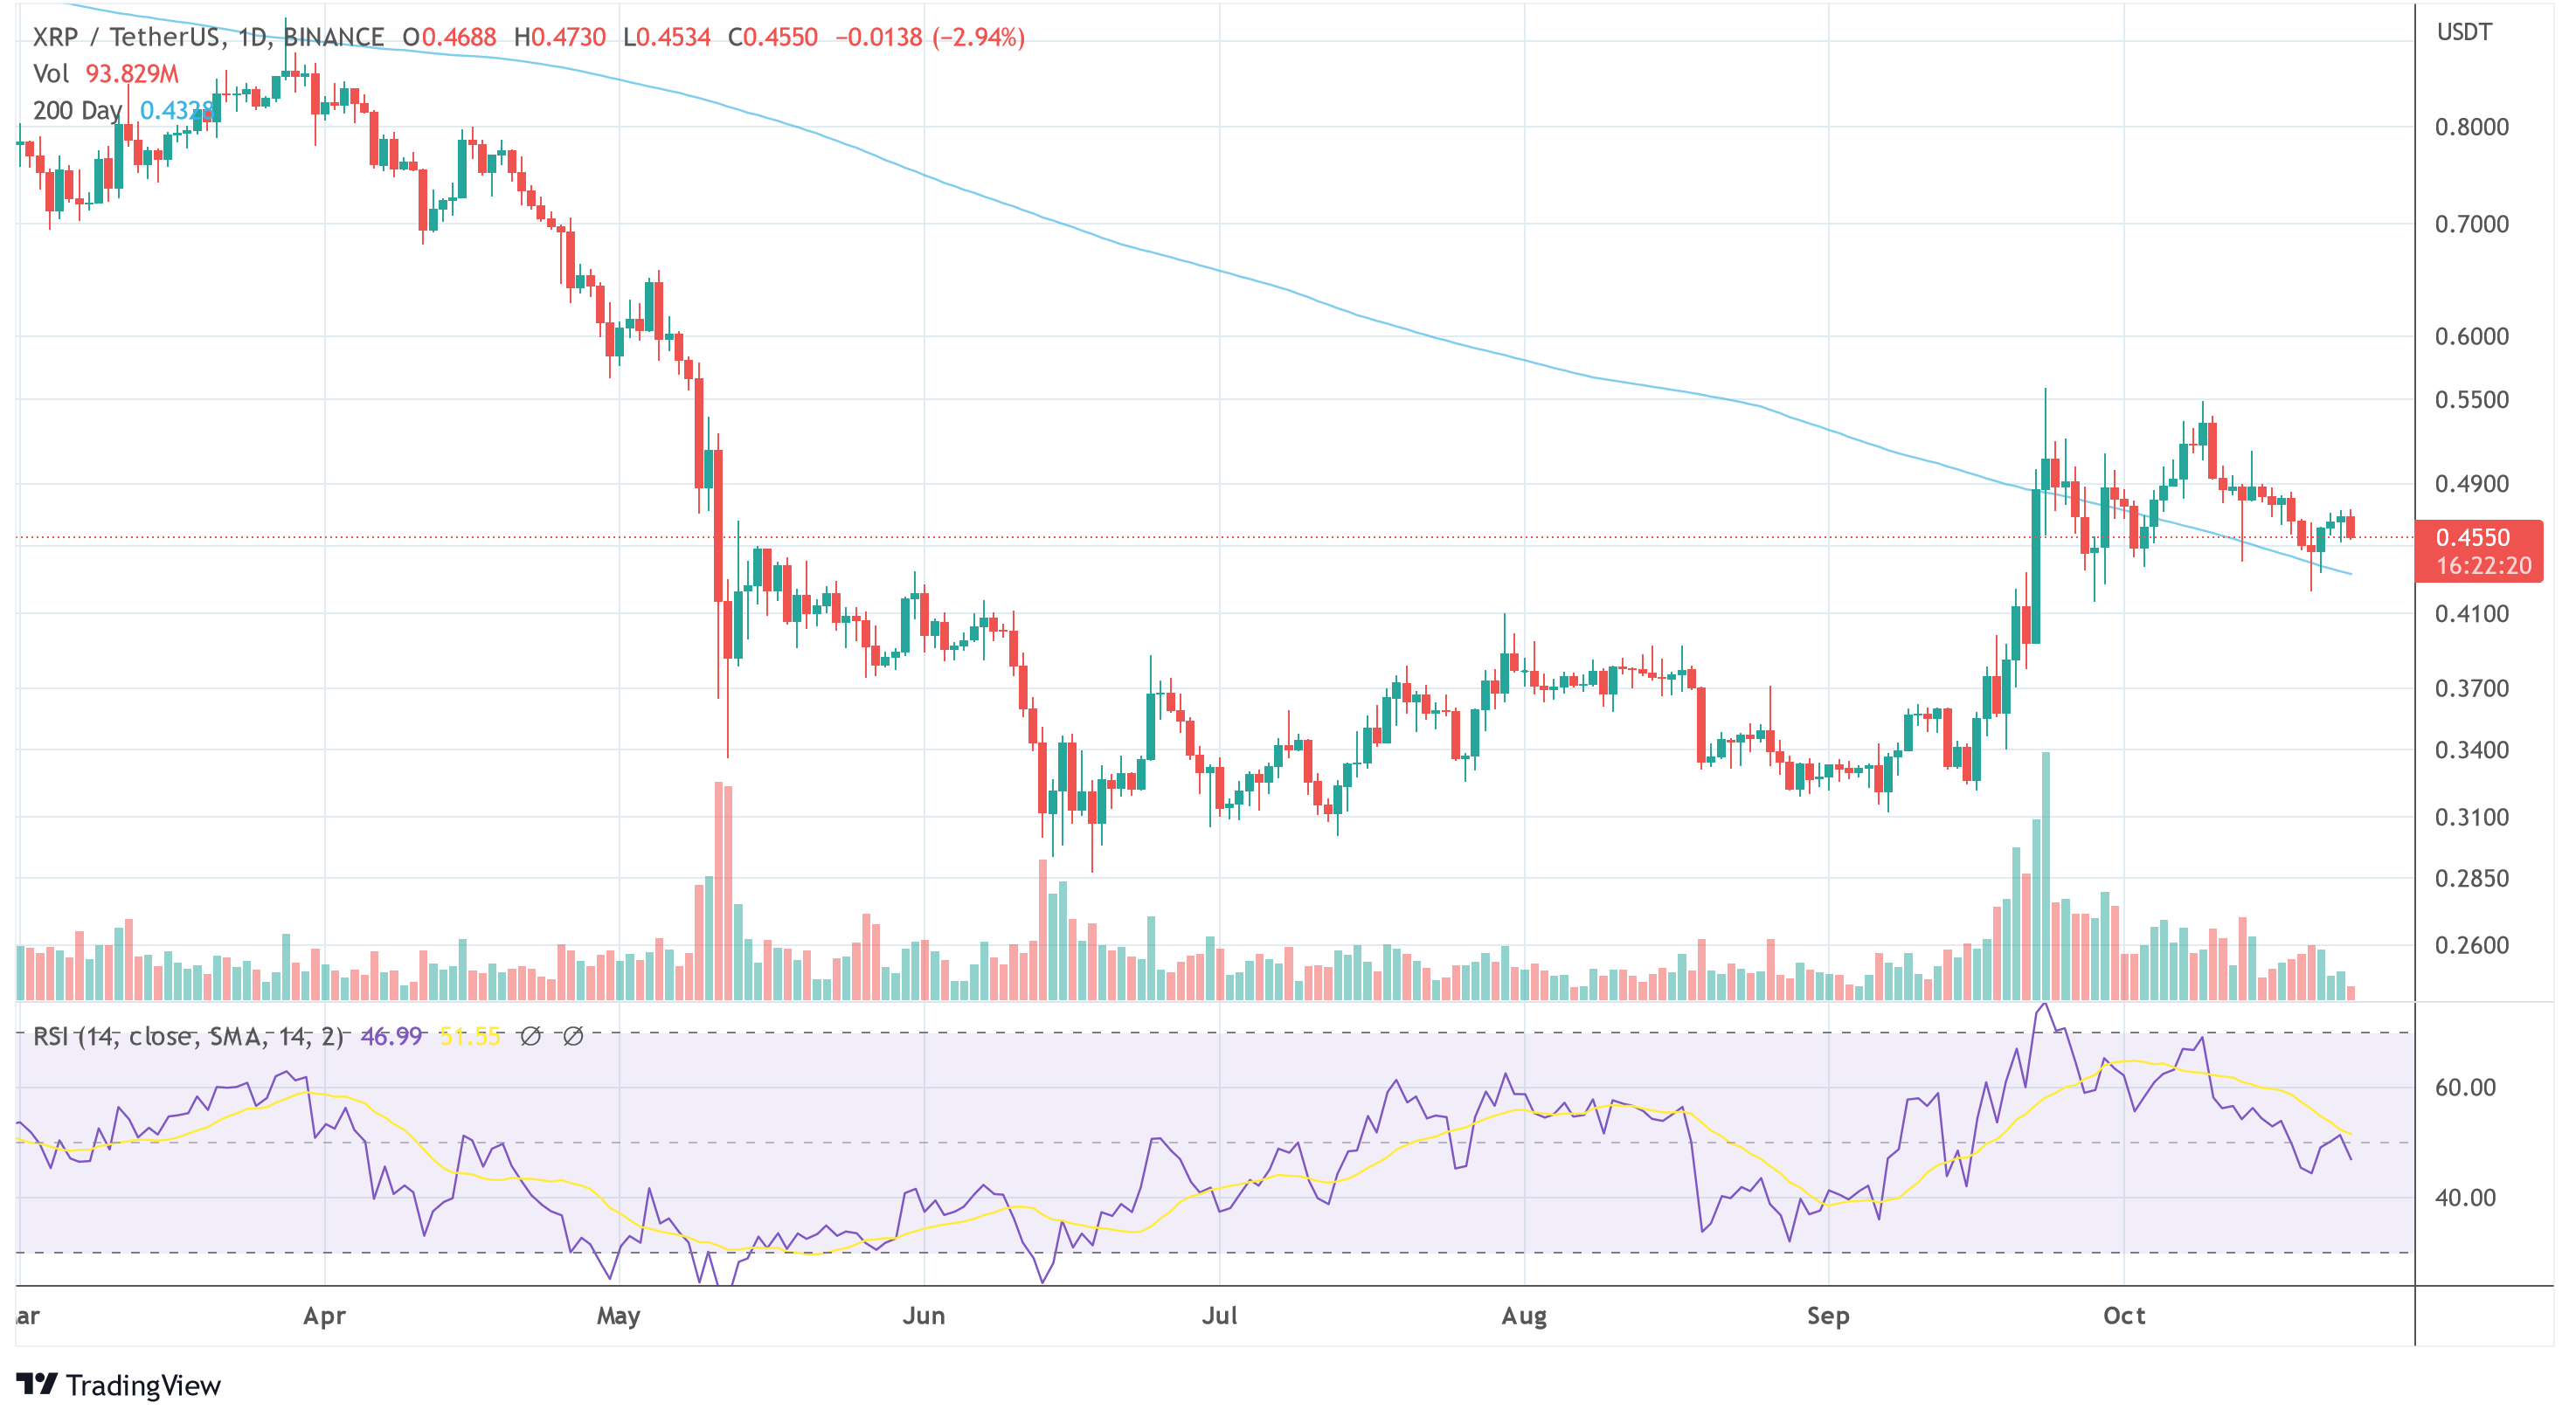Click the high price value H0.4730
Screen dimensions: 2576x1423
tap(560, 37)
